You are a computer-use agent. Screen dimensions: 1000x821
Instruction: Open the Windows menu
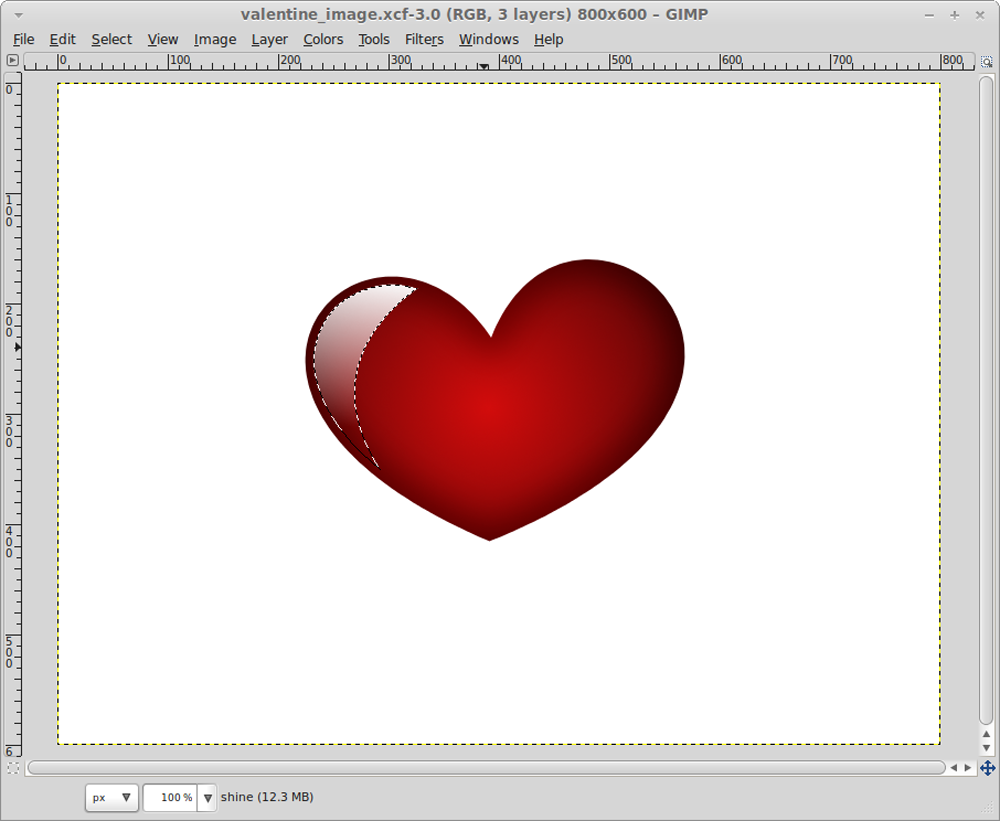click(x=488, y=39)
